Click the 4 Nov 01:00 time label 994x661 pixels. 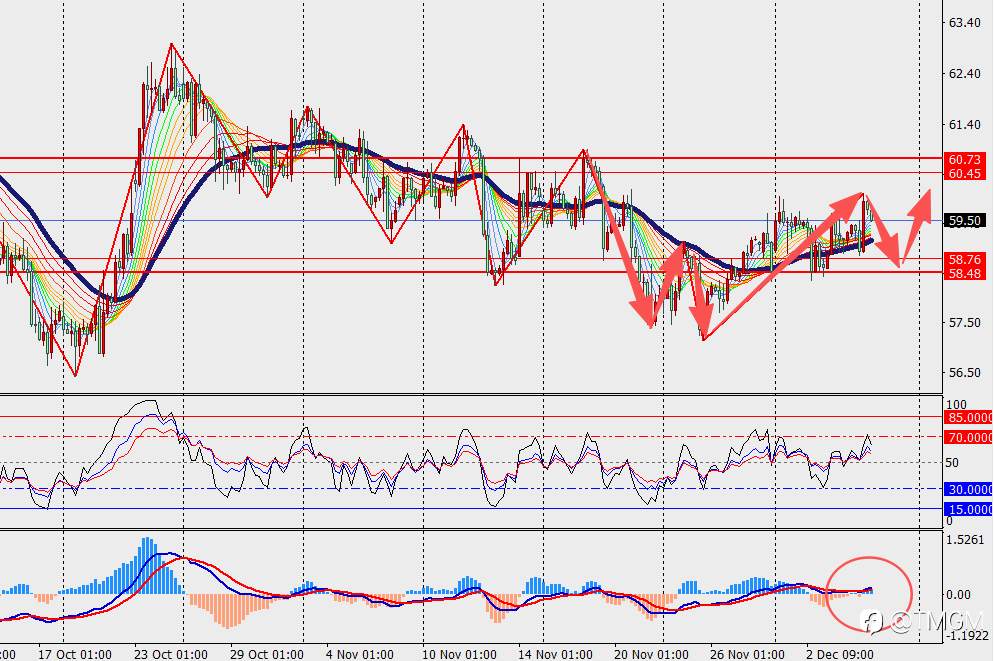pos(359,654)
